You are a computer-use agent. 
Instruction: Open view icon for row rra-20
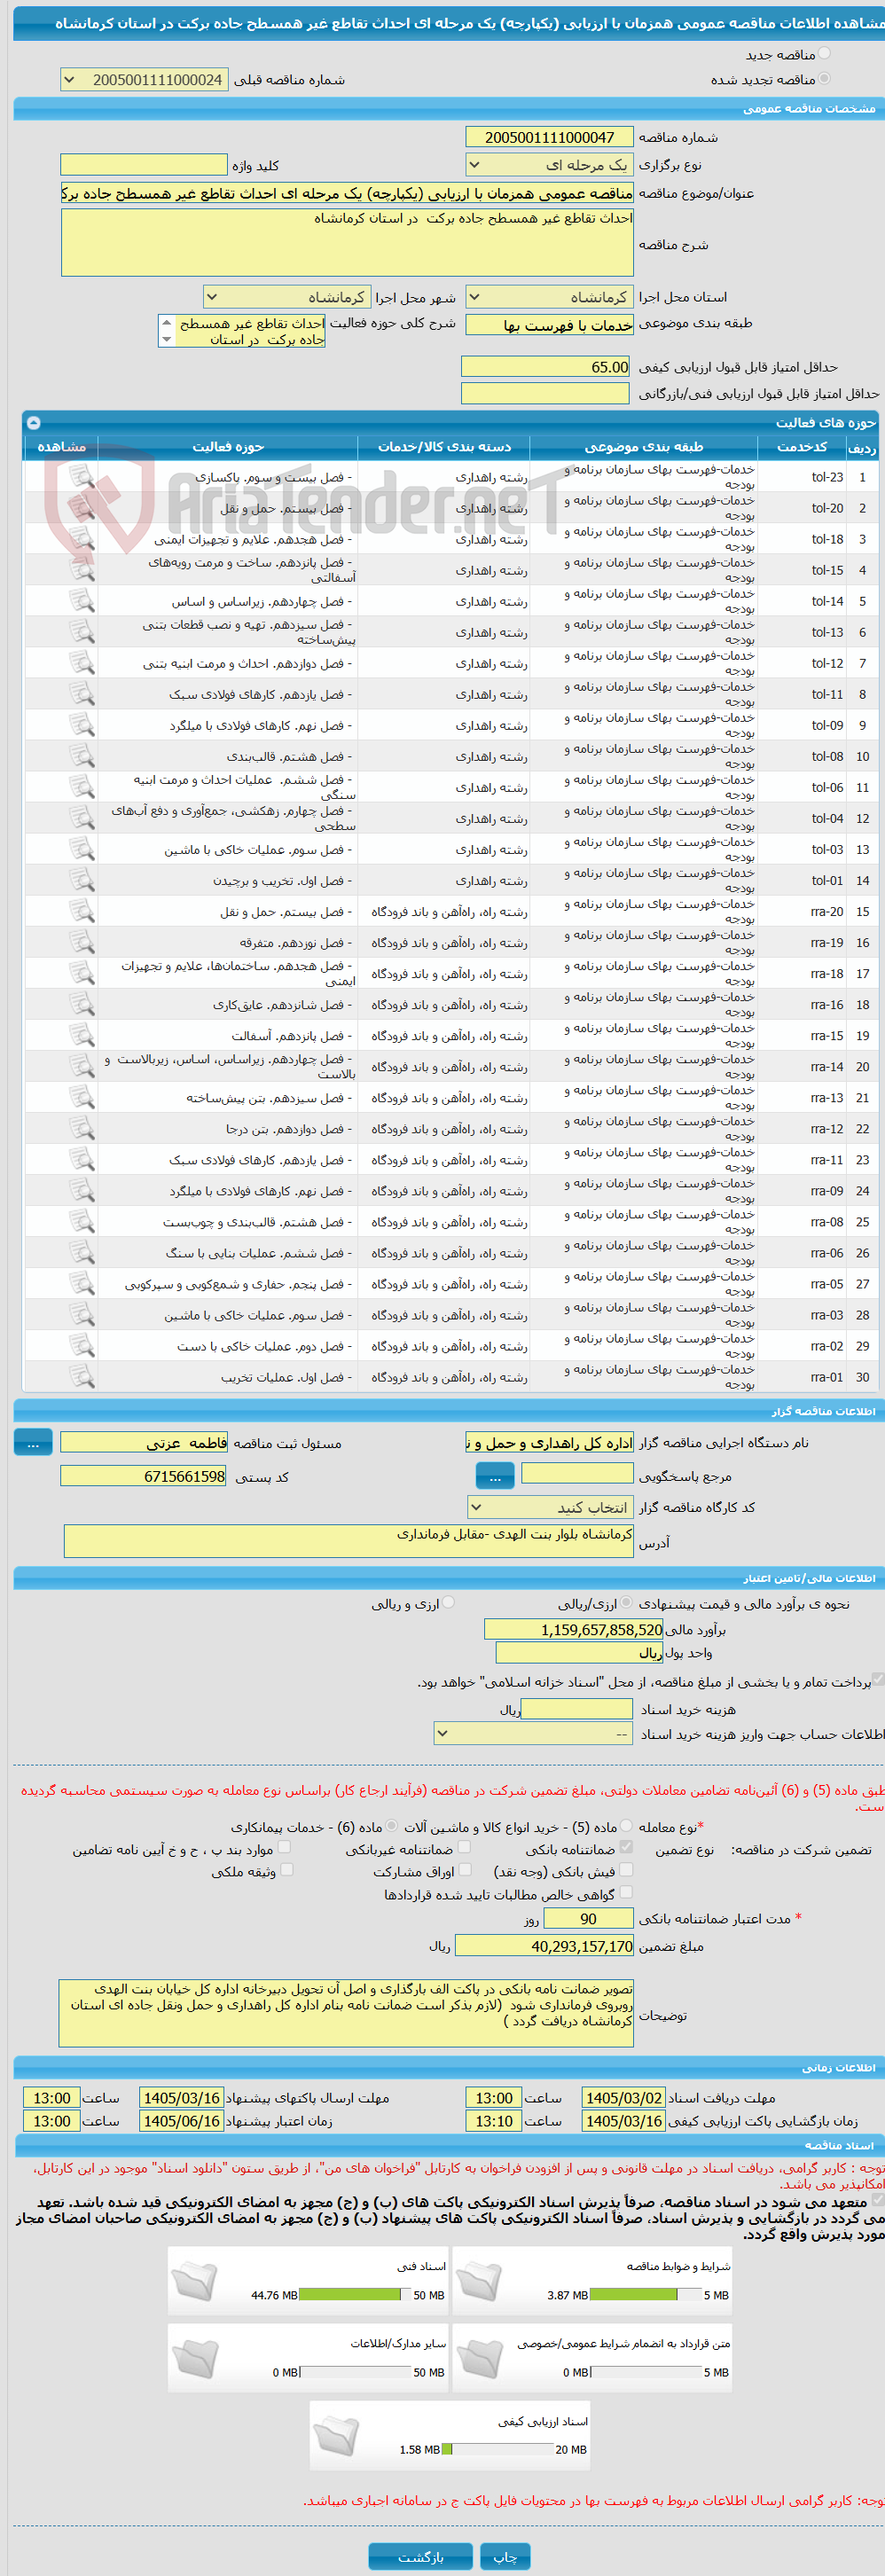pyautogui.click(x=82, y=911)
